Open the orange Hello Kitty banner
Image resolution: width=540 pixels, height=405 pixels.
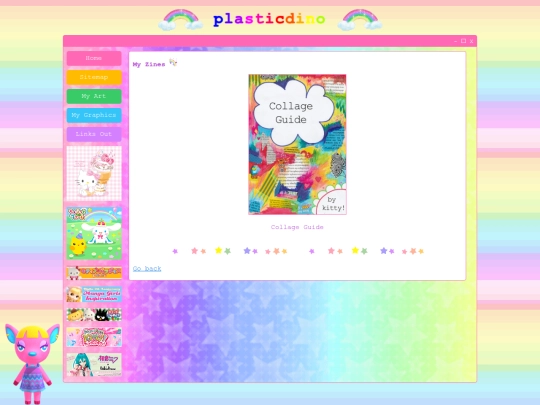point(94,272)
